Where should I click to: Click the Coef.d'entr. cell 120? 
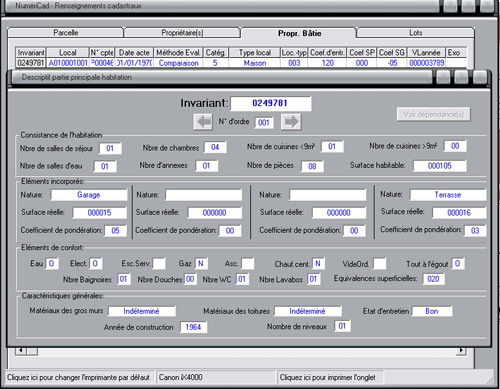[328, 63]
